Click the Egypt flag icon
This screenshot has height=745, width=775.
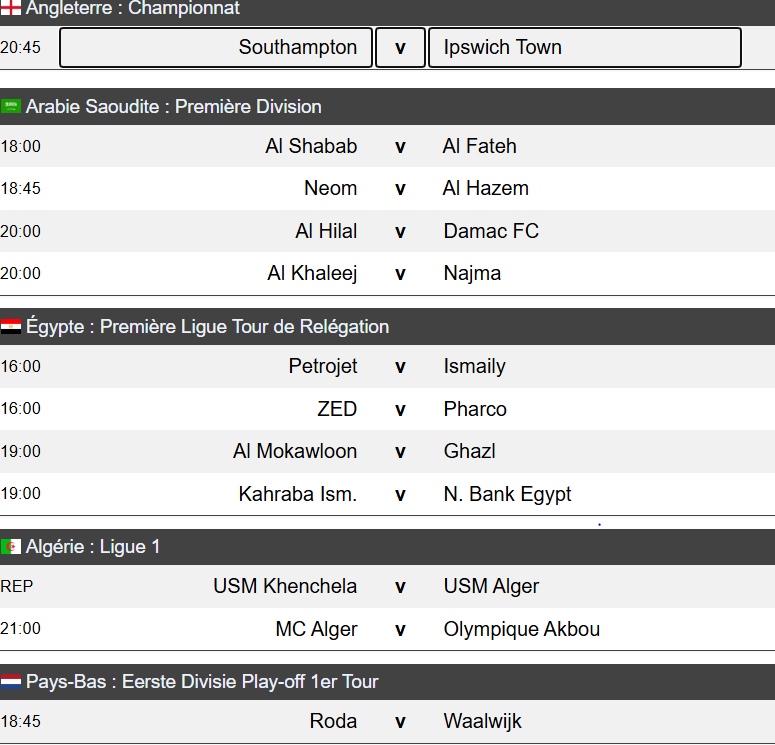(11, 327)
